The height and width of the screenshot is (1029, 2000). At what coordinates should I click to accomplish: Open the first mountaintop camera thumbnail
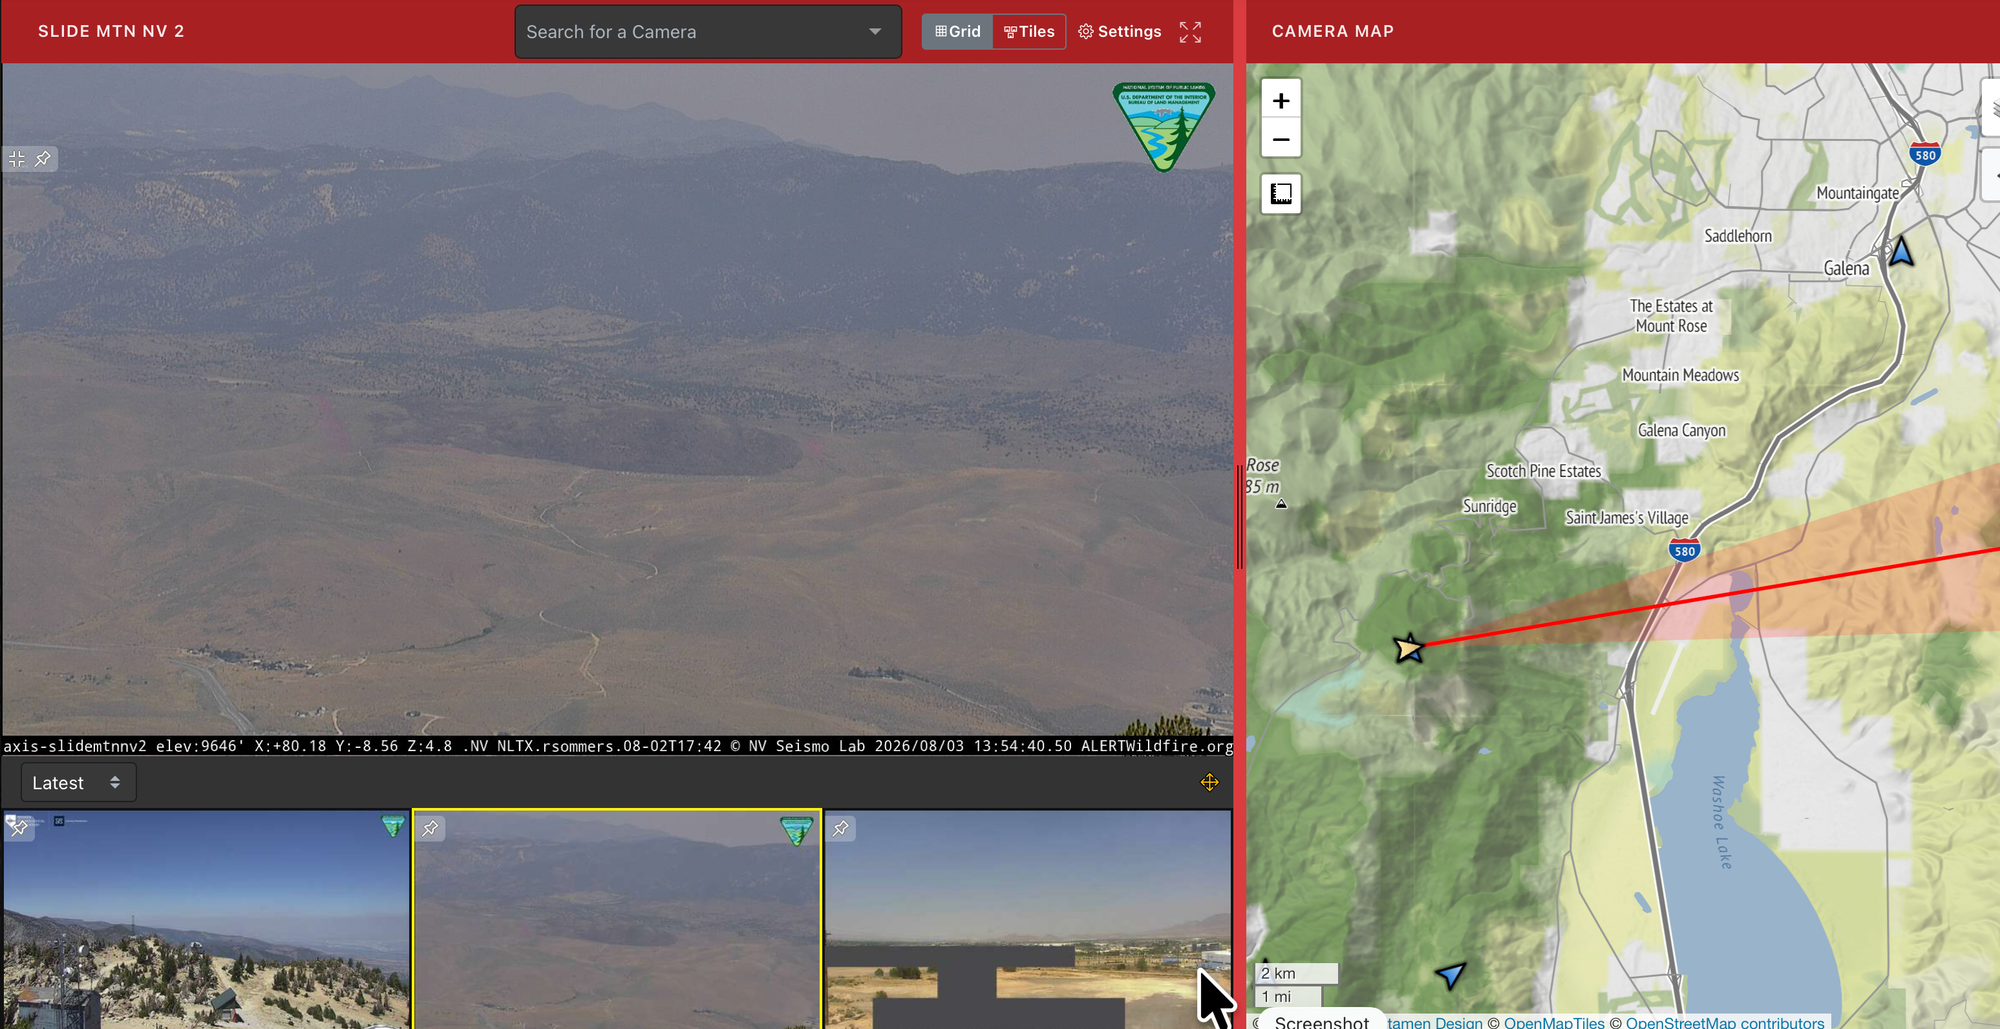click(x=206, y=920)
